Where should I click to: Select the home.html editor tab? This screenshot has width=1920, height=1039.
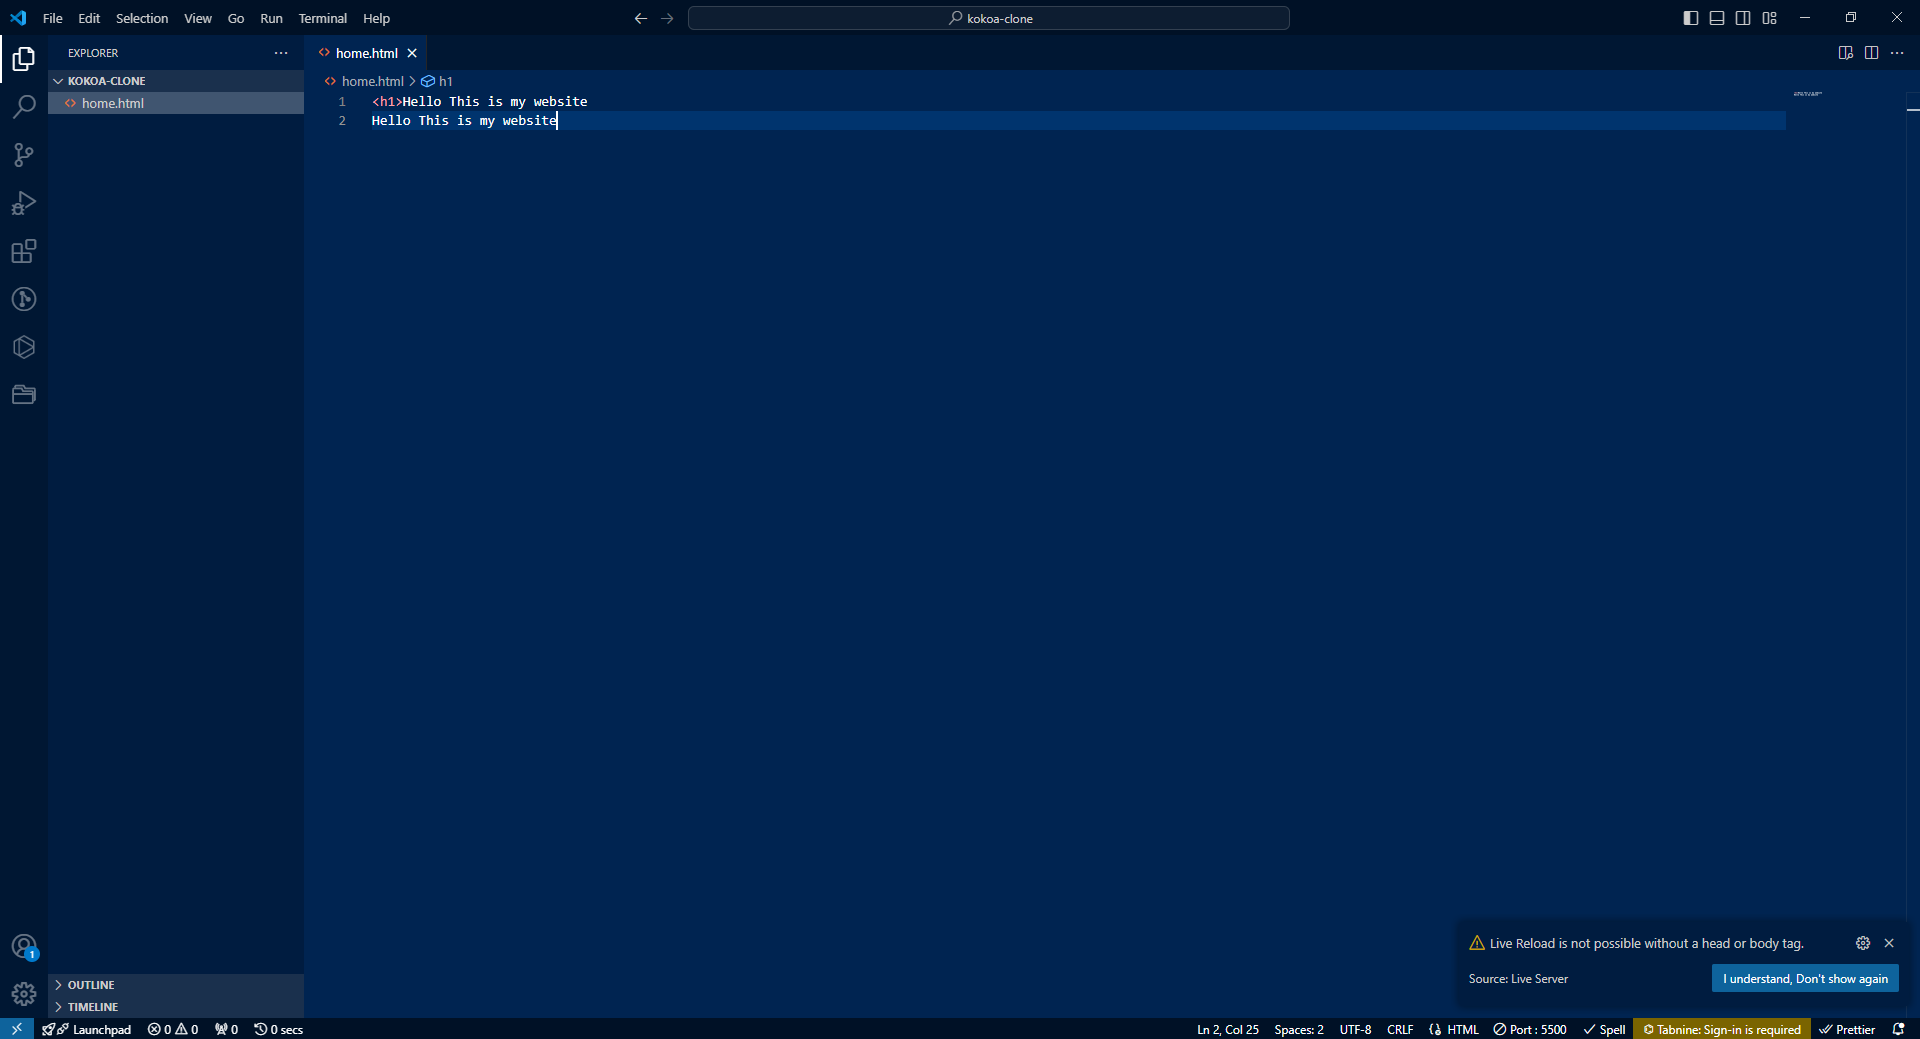[x=366, y=53]
